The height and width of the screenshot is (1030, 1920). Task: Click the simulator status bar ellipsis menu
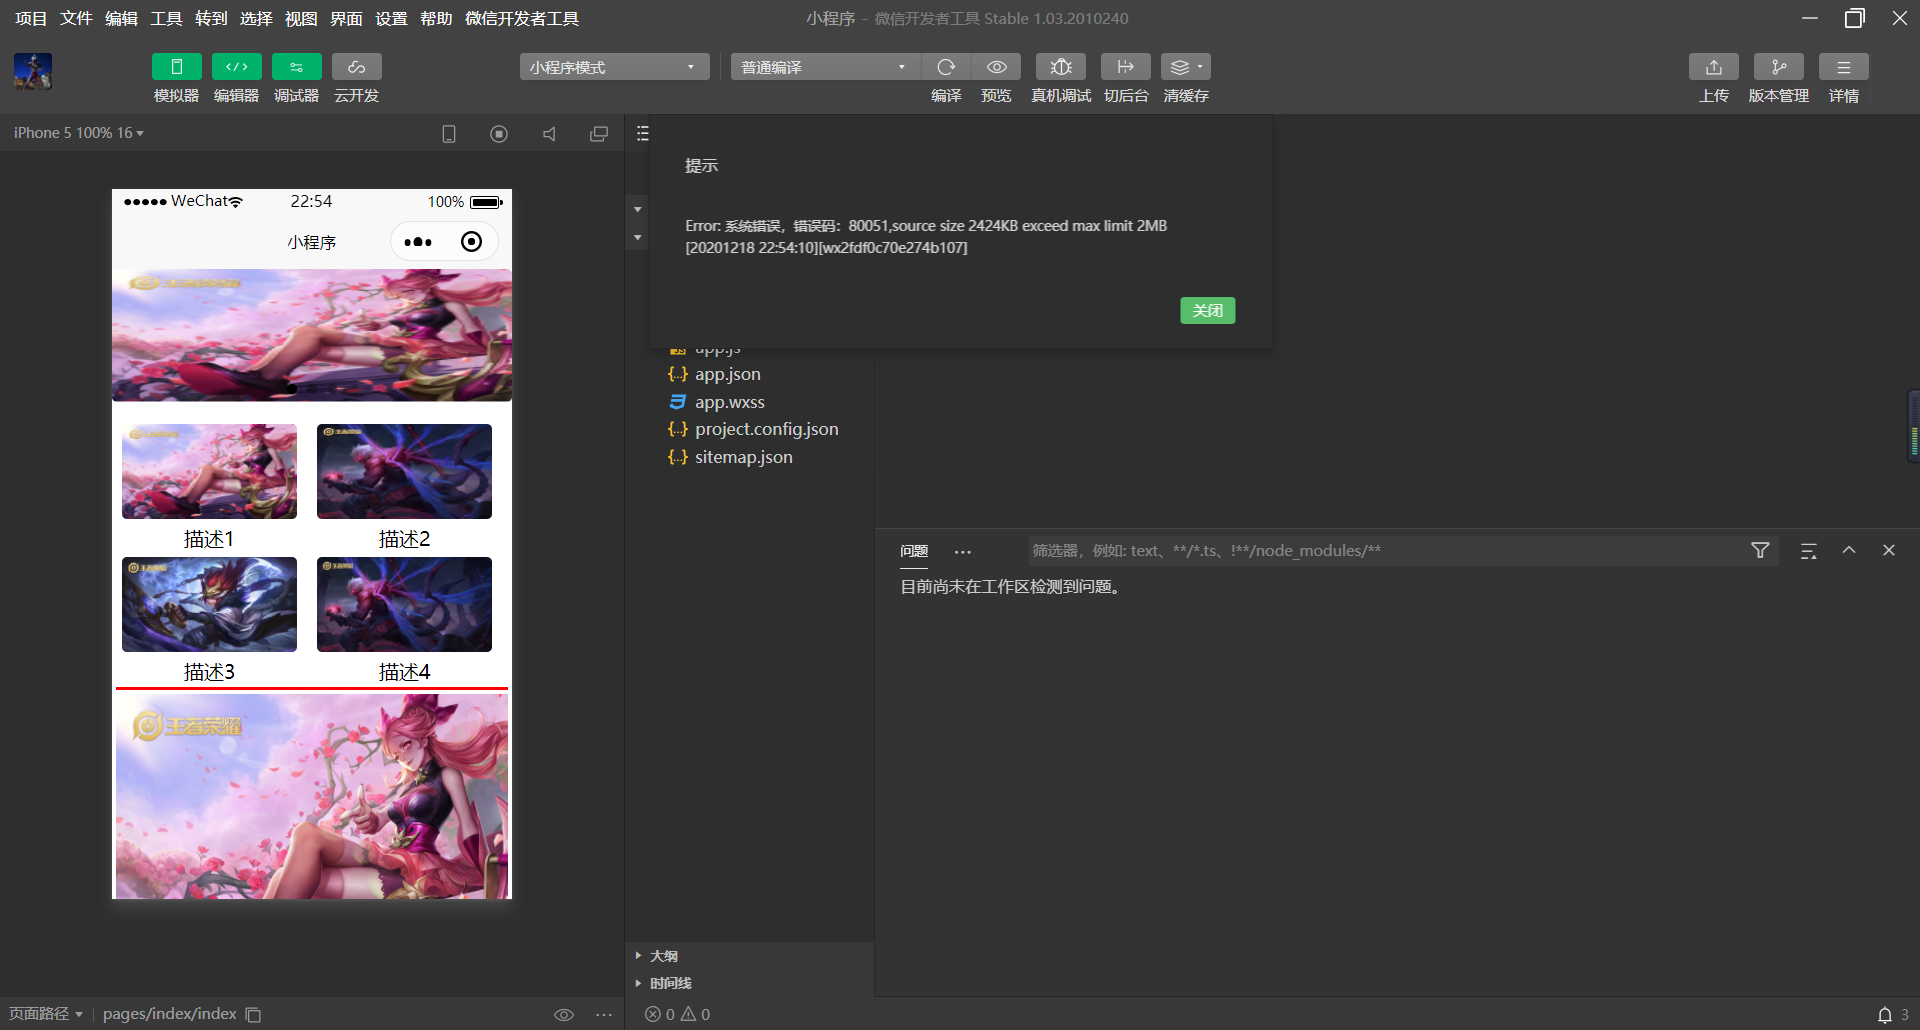604,1015
